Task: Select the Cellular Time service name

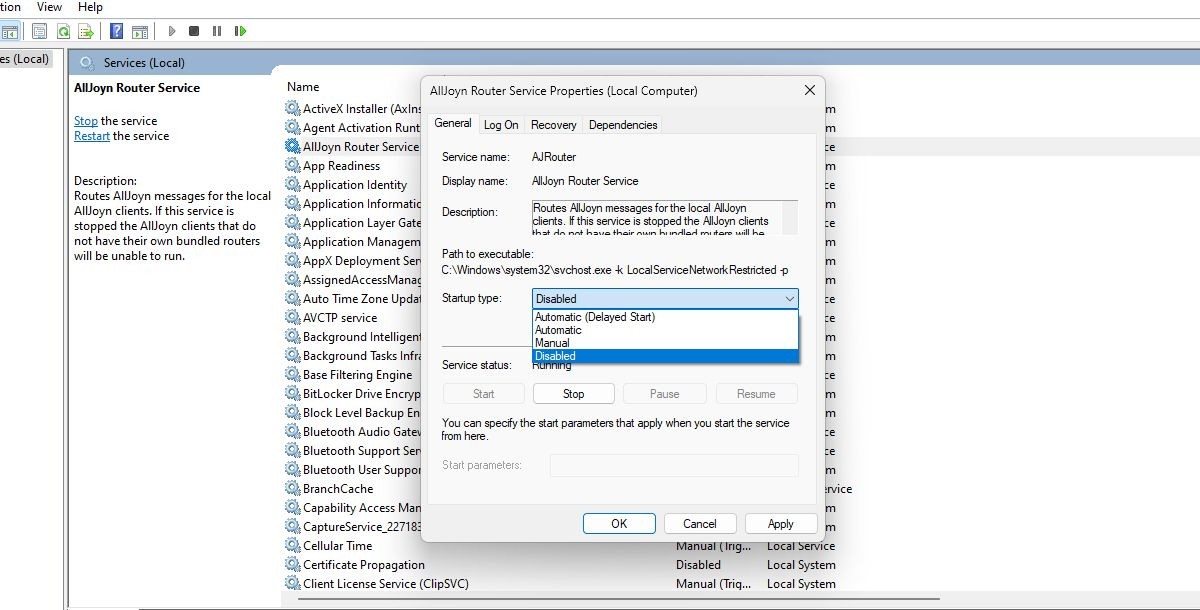Action: 337,546
